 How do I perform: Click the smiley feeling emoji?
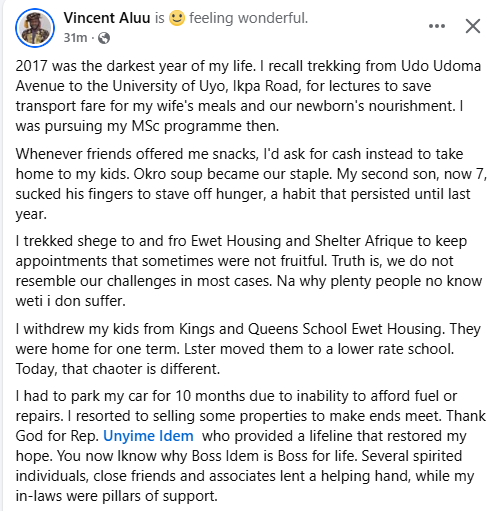[177, 18]
